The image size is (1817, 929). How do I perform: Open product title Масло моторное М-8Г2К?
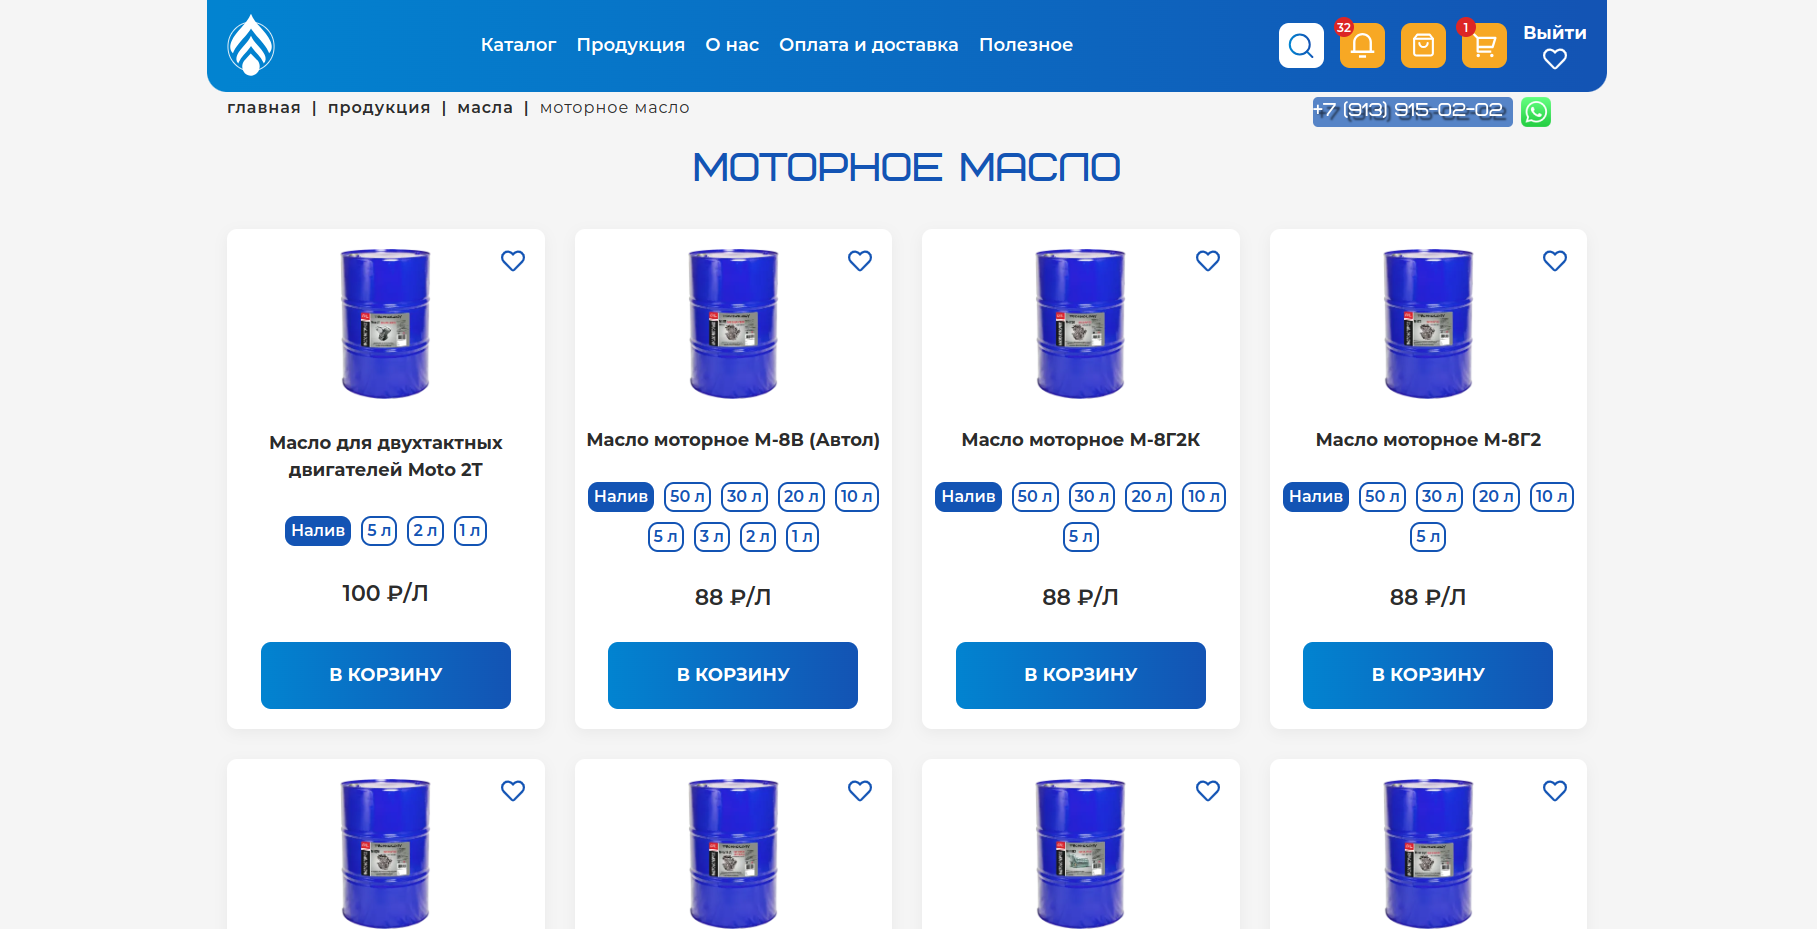[1081, 440]
